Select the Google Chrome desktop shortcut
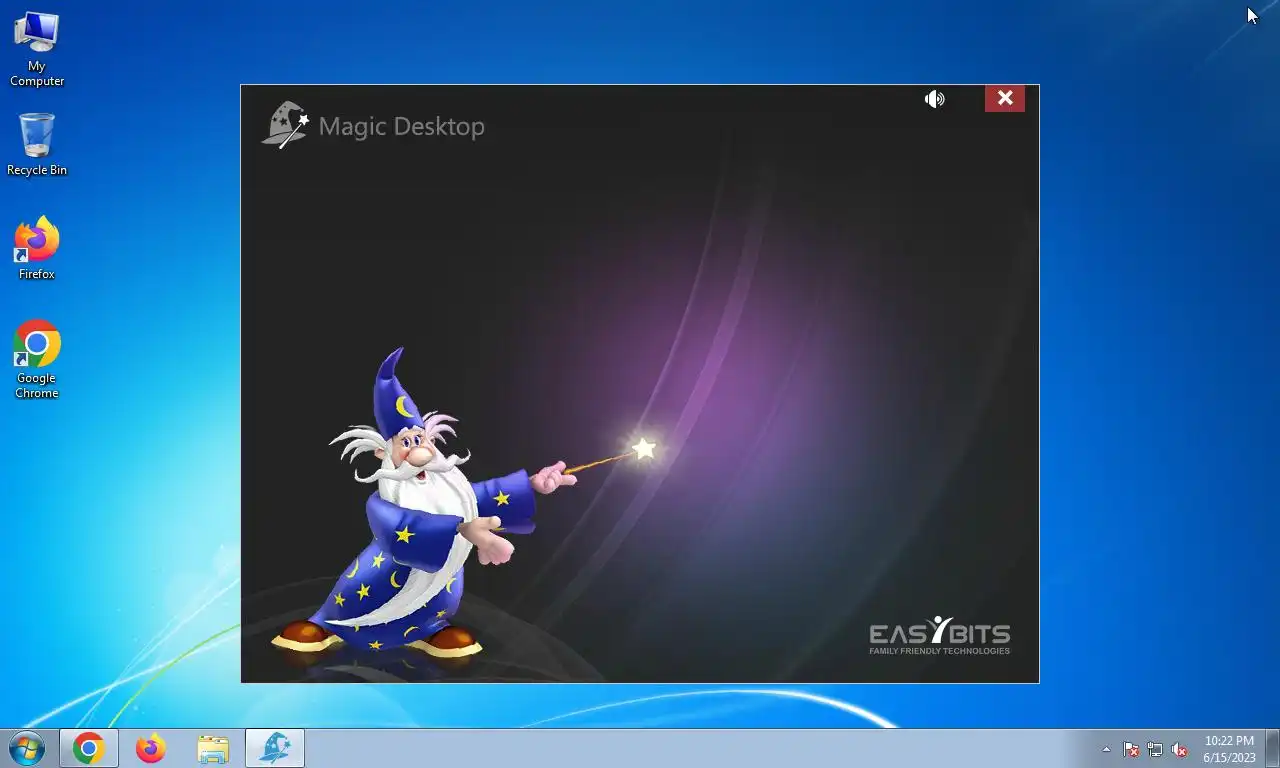 [x=37, y=359]
